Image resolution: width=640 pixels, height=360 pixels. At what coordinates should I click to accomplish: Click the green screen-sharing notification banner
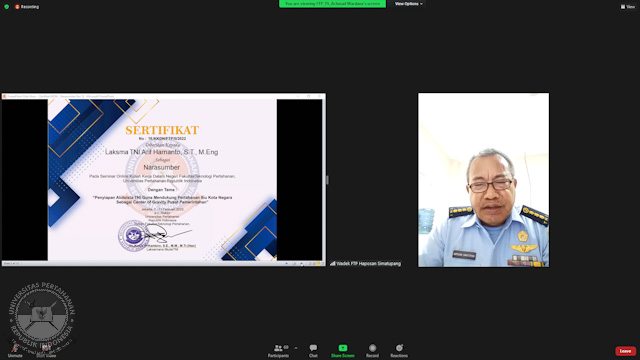[x=332, y=4]
